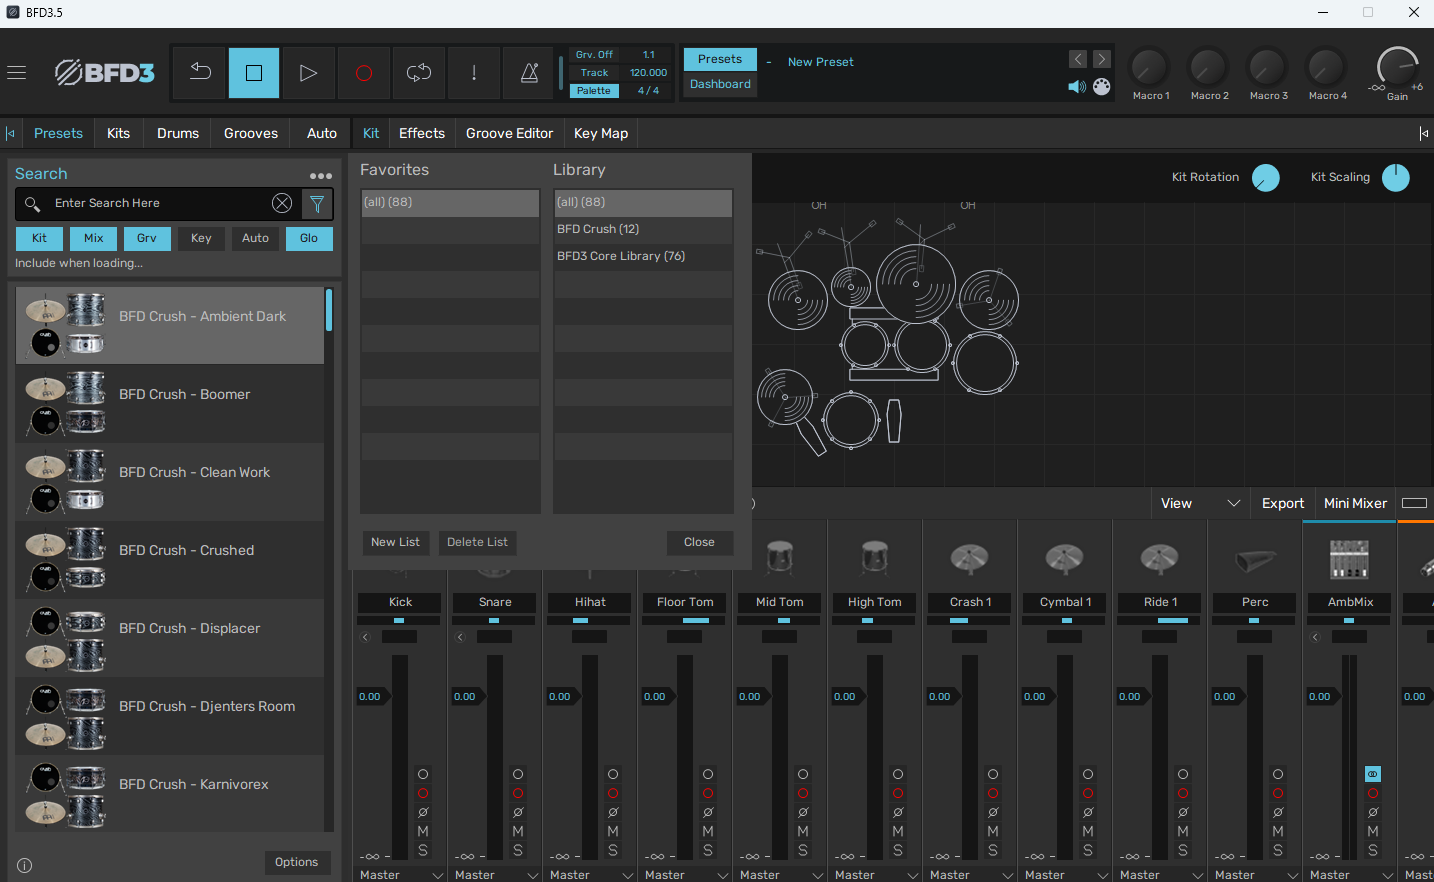Viewport: 1434px width, 882px height.
Task: Open the hamburger main menu
Action: [16, 72]
